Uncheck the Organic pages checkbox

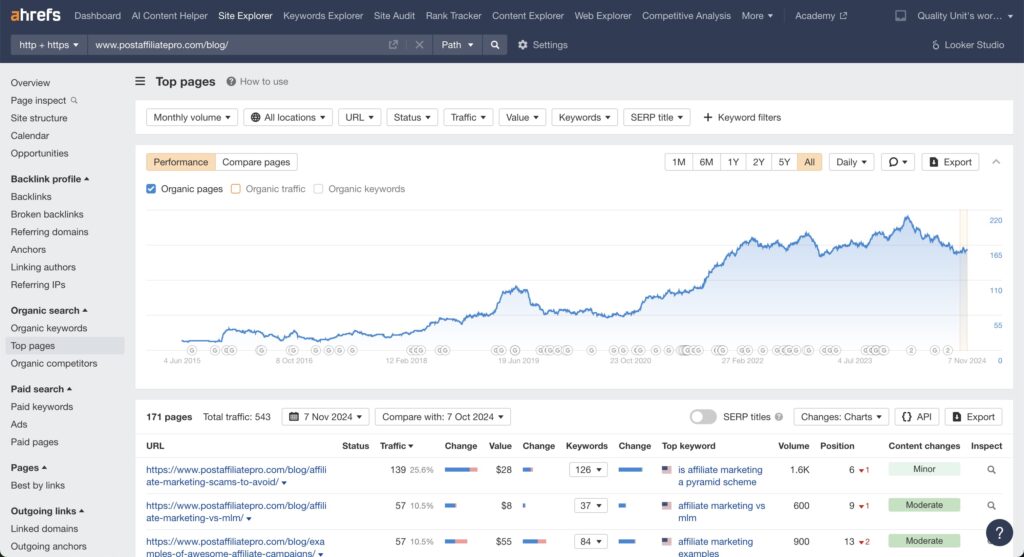coord(151,189)
